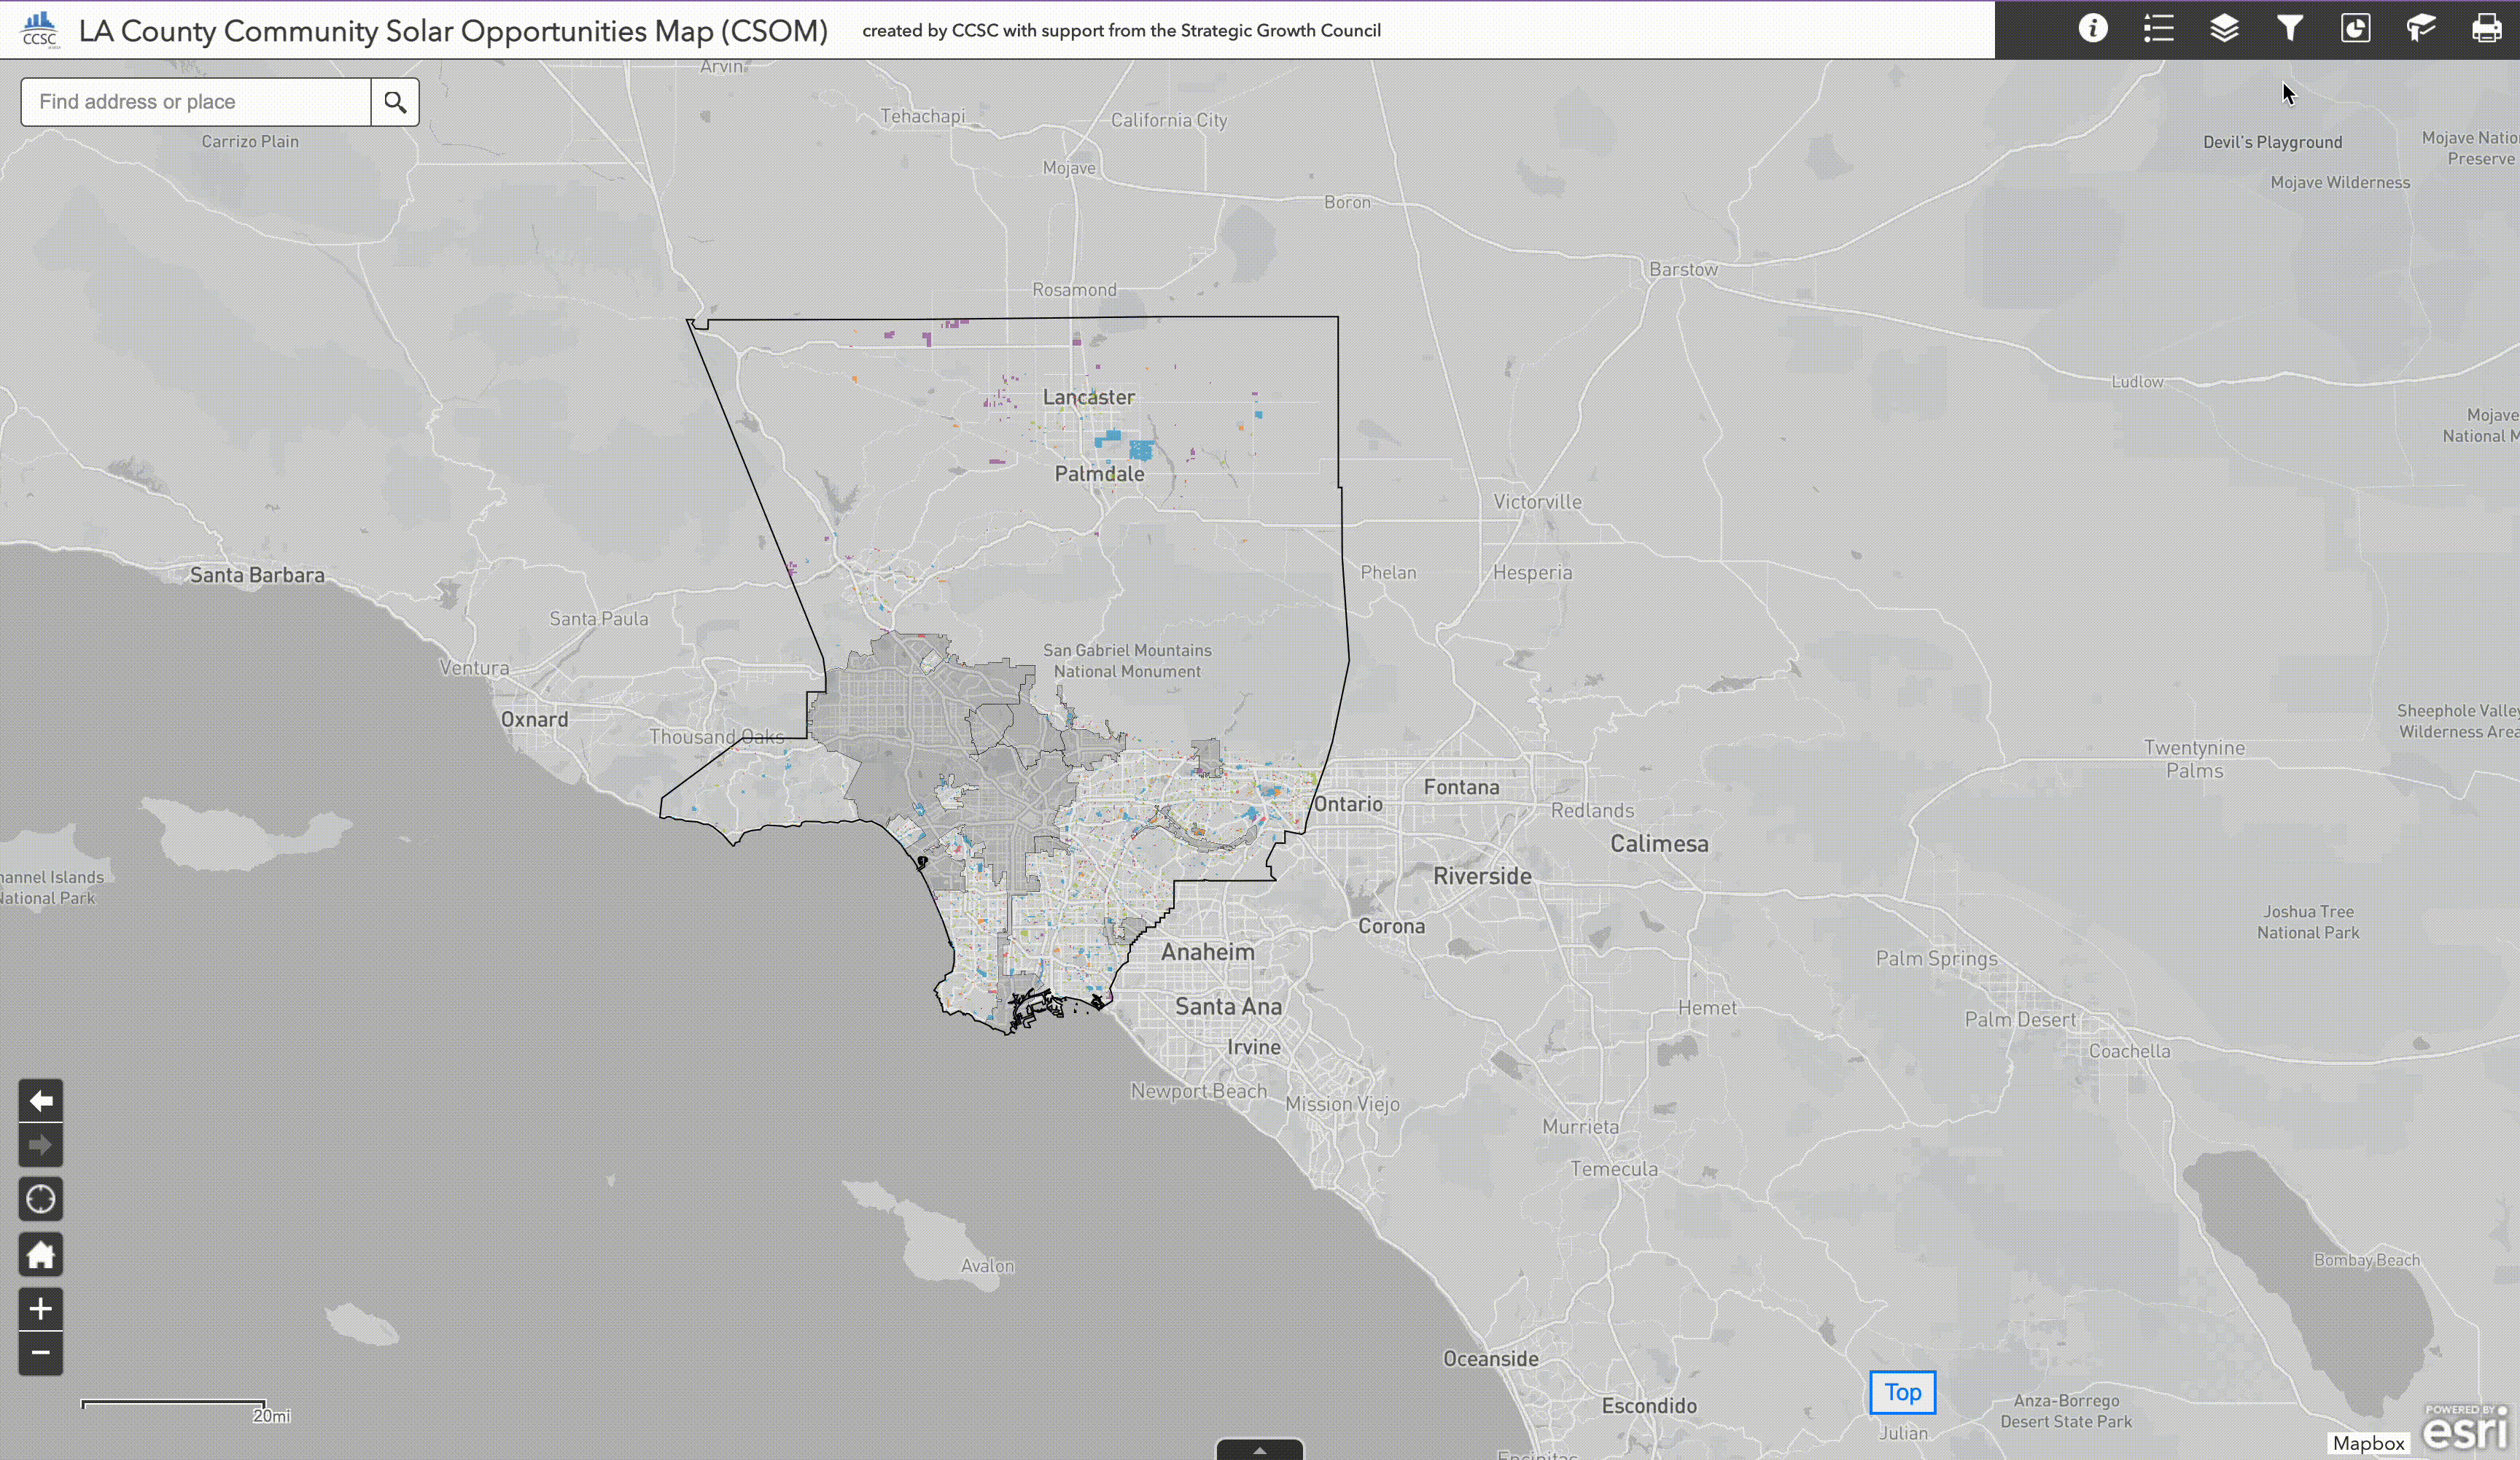Open the graduation cap tutorial widget
This screenshot has width=2520, height=1460.
[x=2421, y=29]
